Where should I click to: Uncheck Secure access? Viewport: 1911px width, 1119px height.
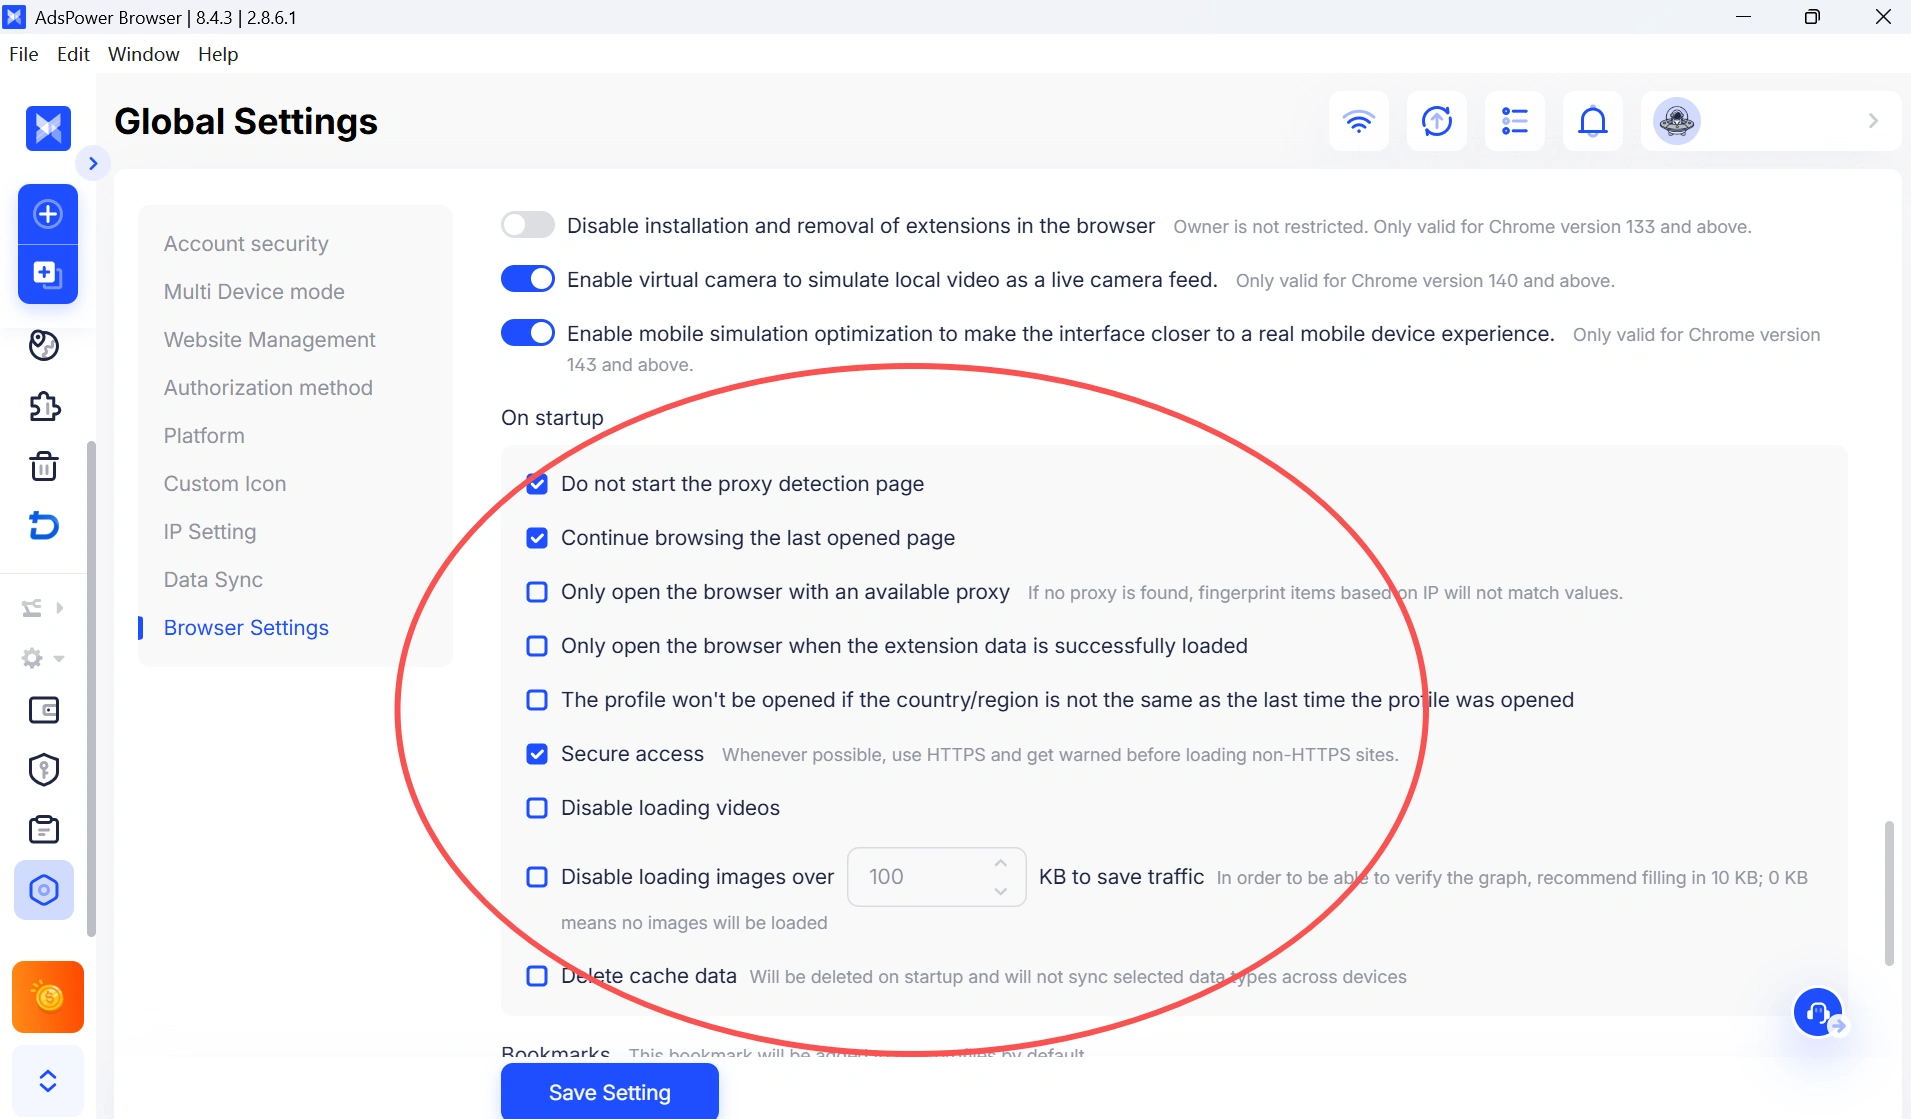(x=537, y=754)
